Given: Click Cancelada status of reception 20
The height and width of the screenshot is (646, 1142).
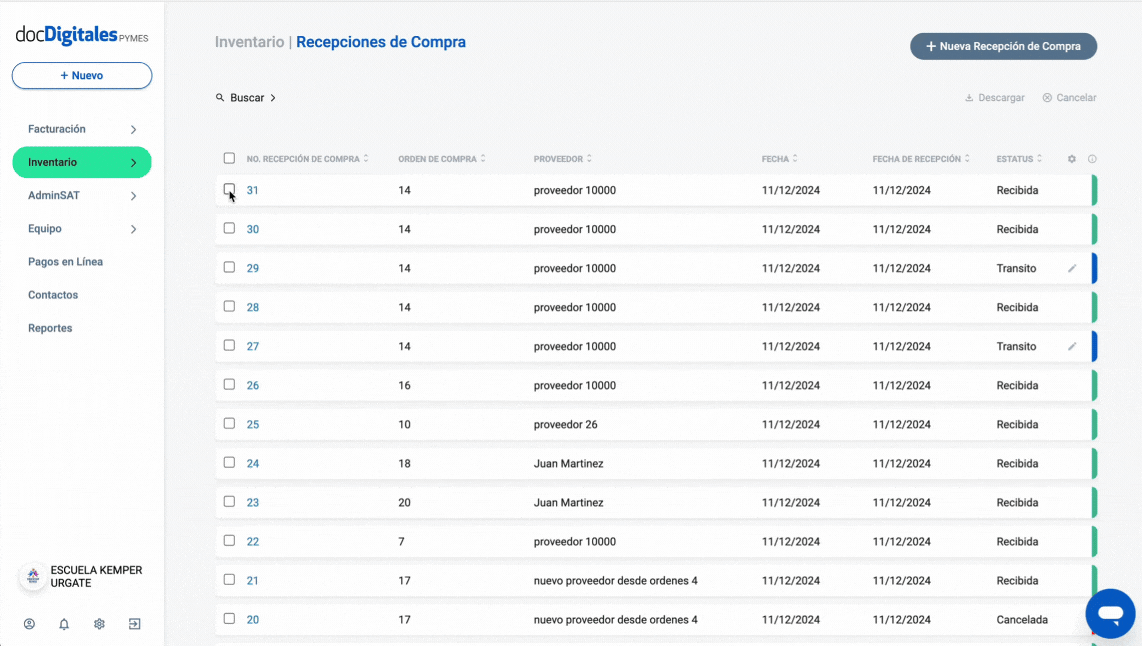Looking at the screenshot, I should pyautogui.click(x=1022, y=620).
